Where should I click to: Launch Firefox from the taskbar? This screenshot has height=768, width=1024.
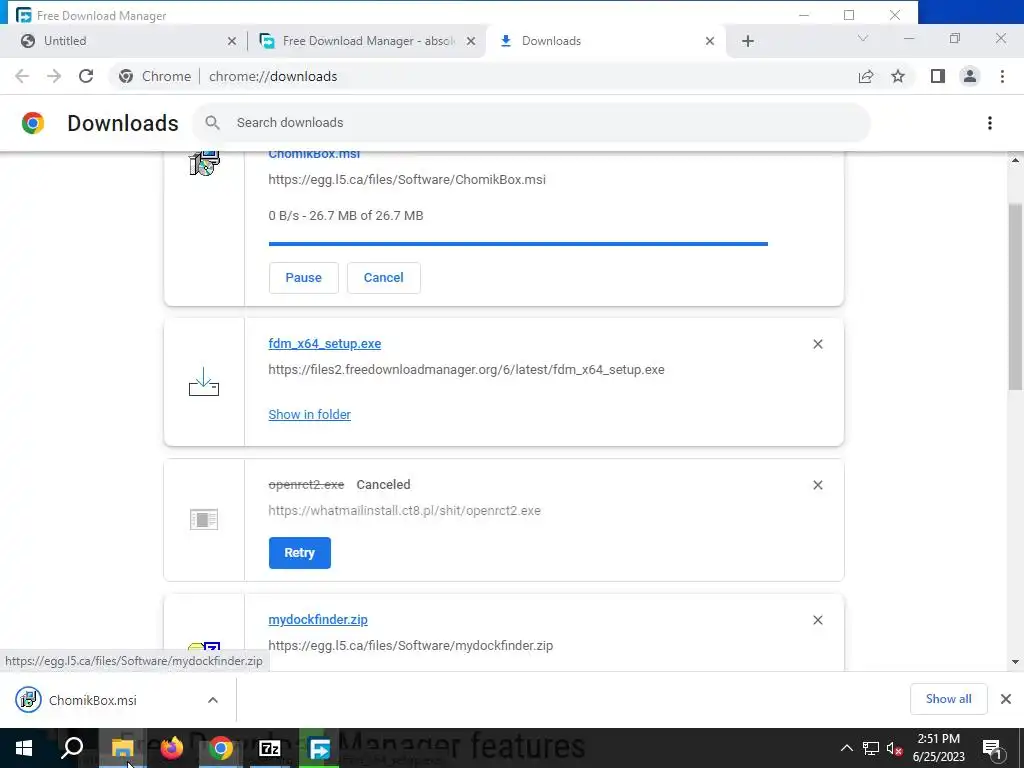coord(172,748)
